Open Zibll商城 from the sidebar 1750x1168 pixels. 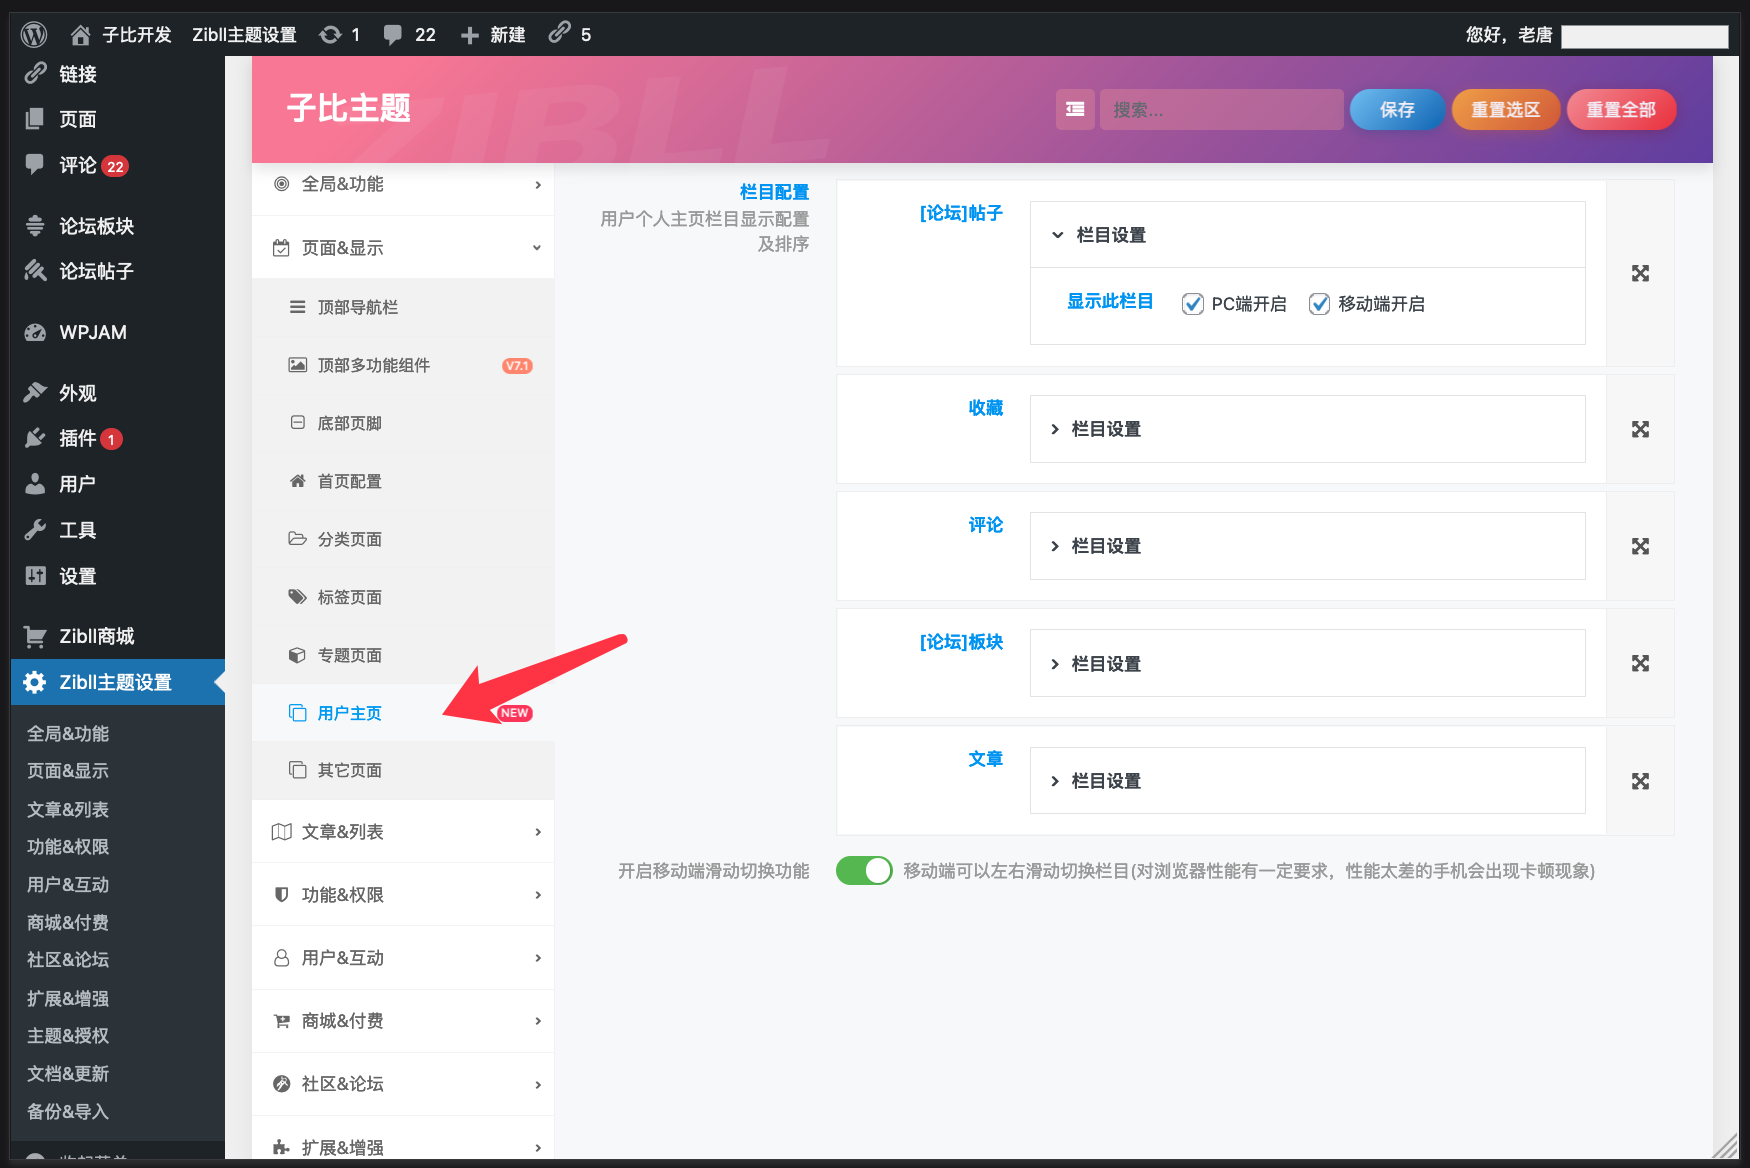95,636
